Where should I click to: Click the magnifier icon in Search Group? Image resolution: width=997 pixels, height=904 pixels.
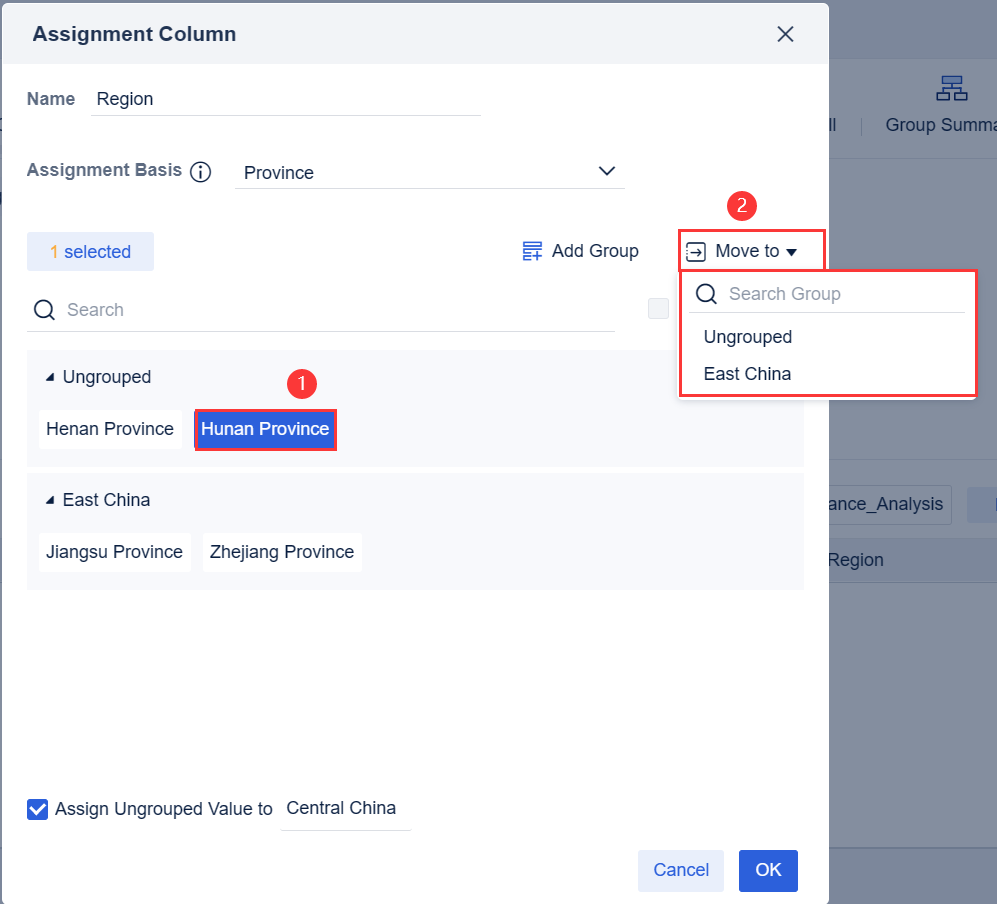[x=706, y=293]
